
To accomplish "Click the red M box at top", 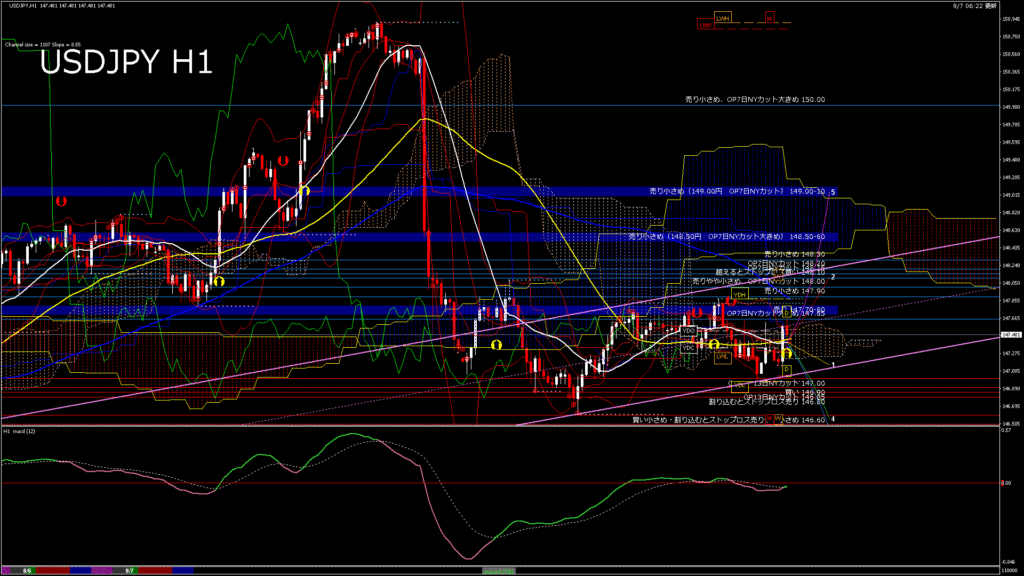I will click(769, 18).
